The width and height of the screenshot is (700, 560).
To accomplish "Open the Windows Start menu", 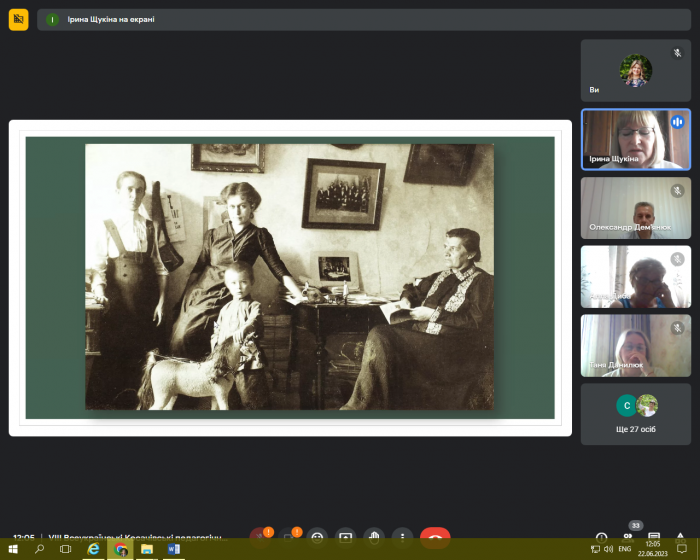I will (x=13, y=549).
